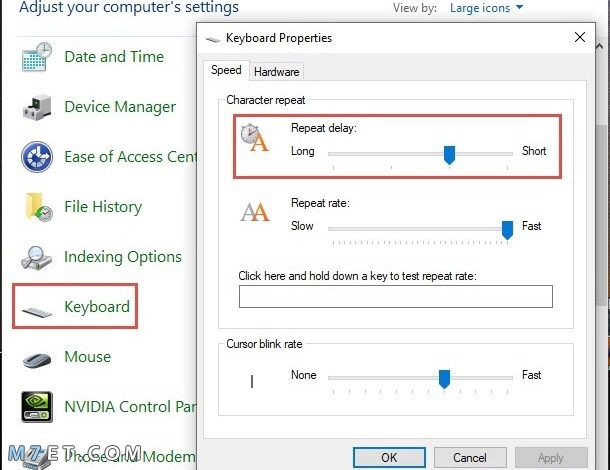Switch to the Hardware tab
This screenshot has height=470, width=610.
276,72
